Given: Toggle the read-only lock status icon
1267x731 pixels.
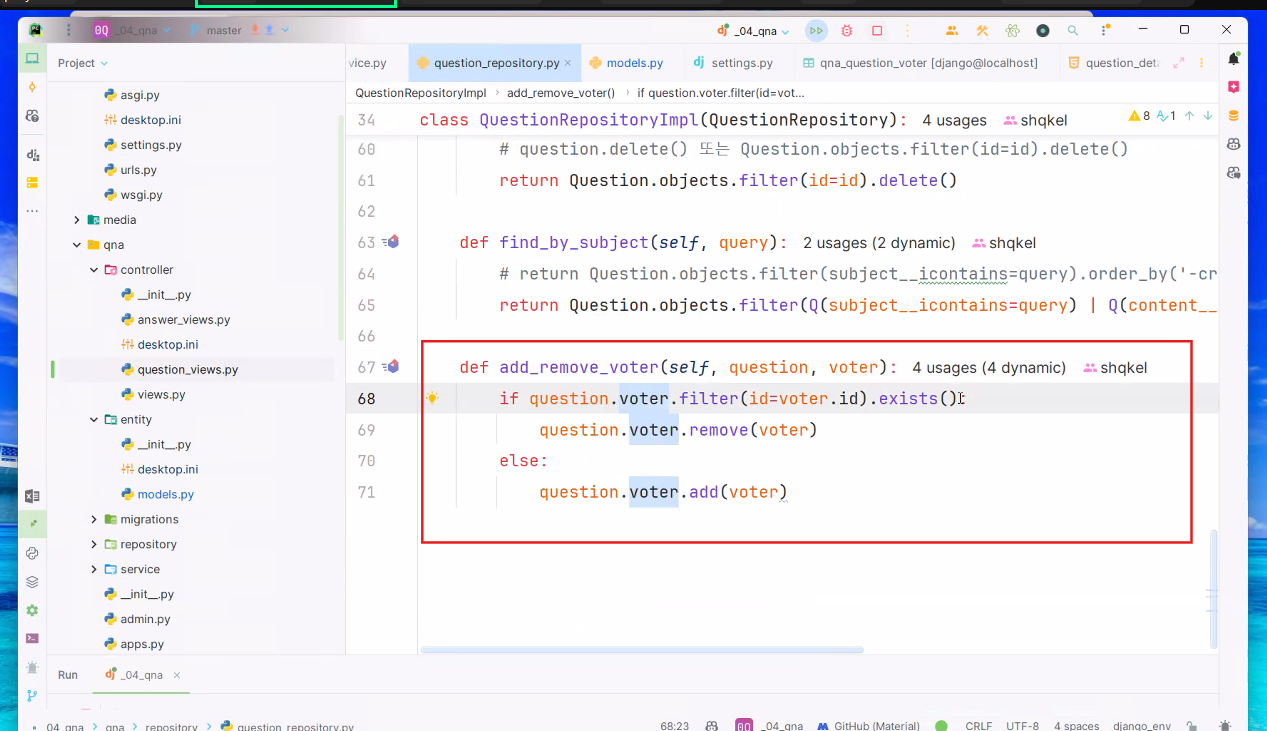Looking at the screenshot, I should (x=1190, y=726).
